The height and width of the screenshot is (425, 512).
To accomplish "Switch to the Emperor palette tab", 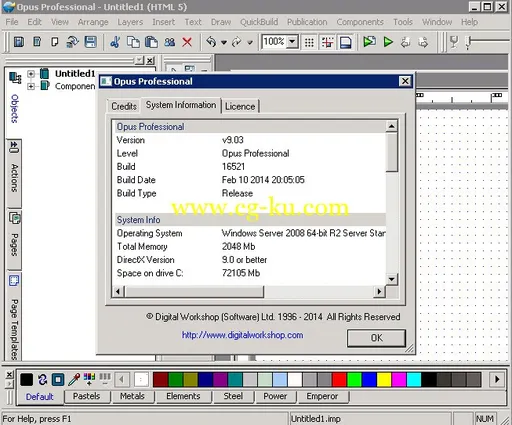I will click(322, 396).
